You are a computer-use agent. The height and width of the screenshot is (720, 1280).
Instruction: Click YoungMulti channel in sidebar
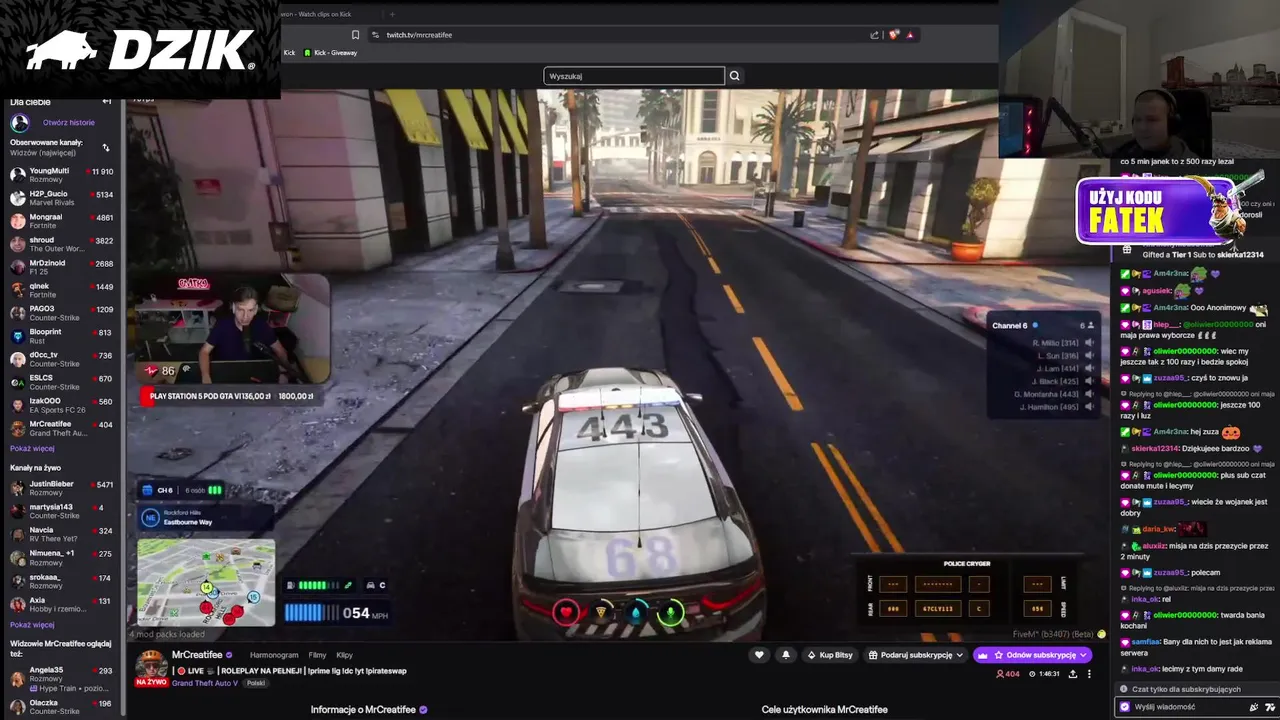[x=62, y=175]
